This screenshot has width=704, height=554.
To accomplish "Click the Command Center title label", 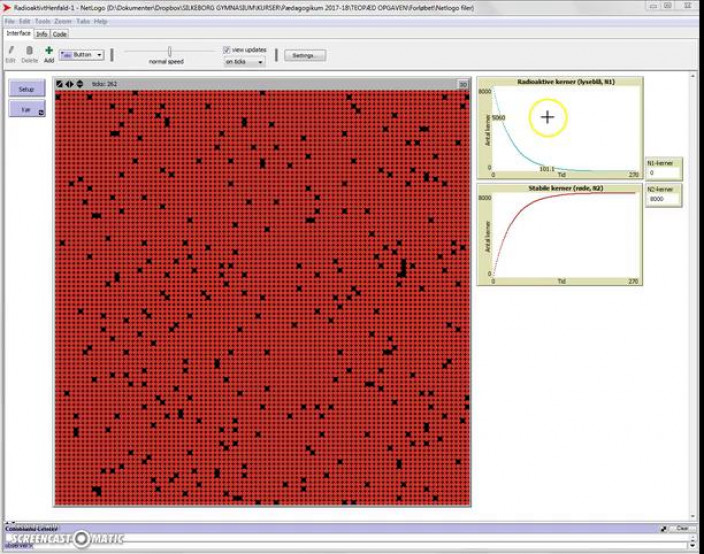I will pyautogui.click(x=31, y=529).
